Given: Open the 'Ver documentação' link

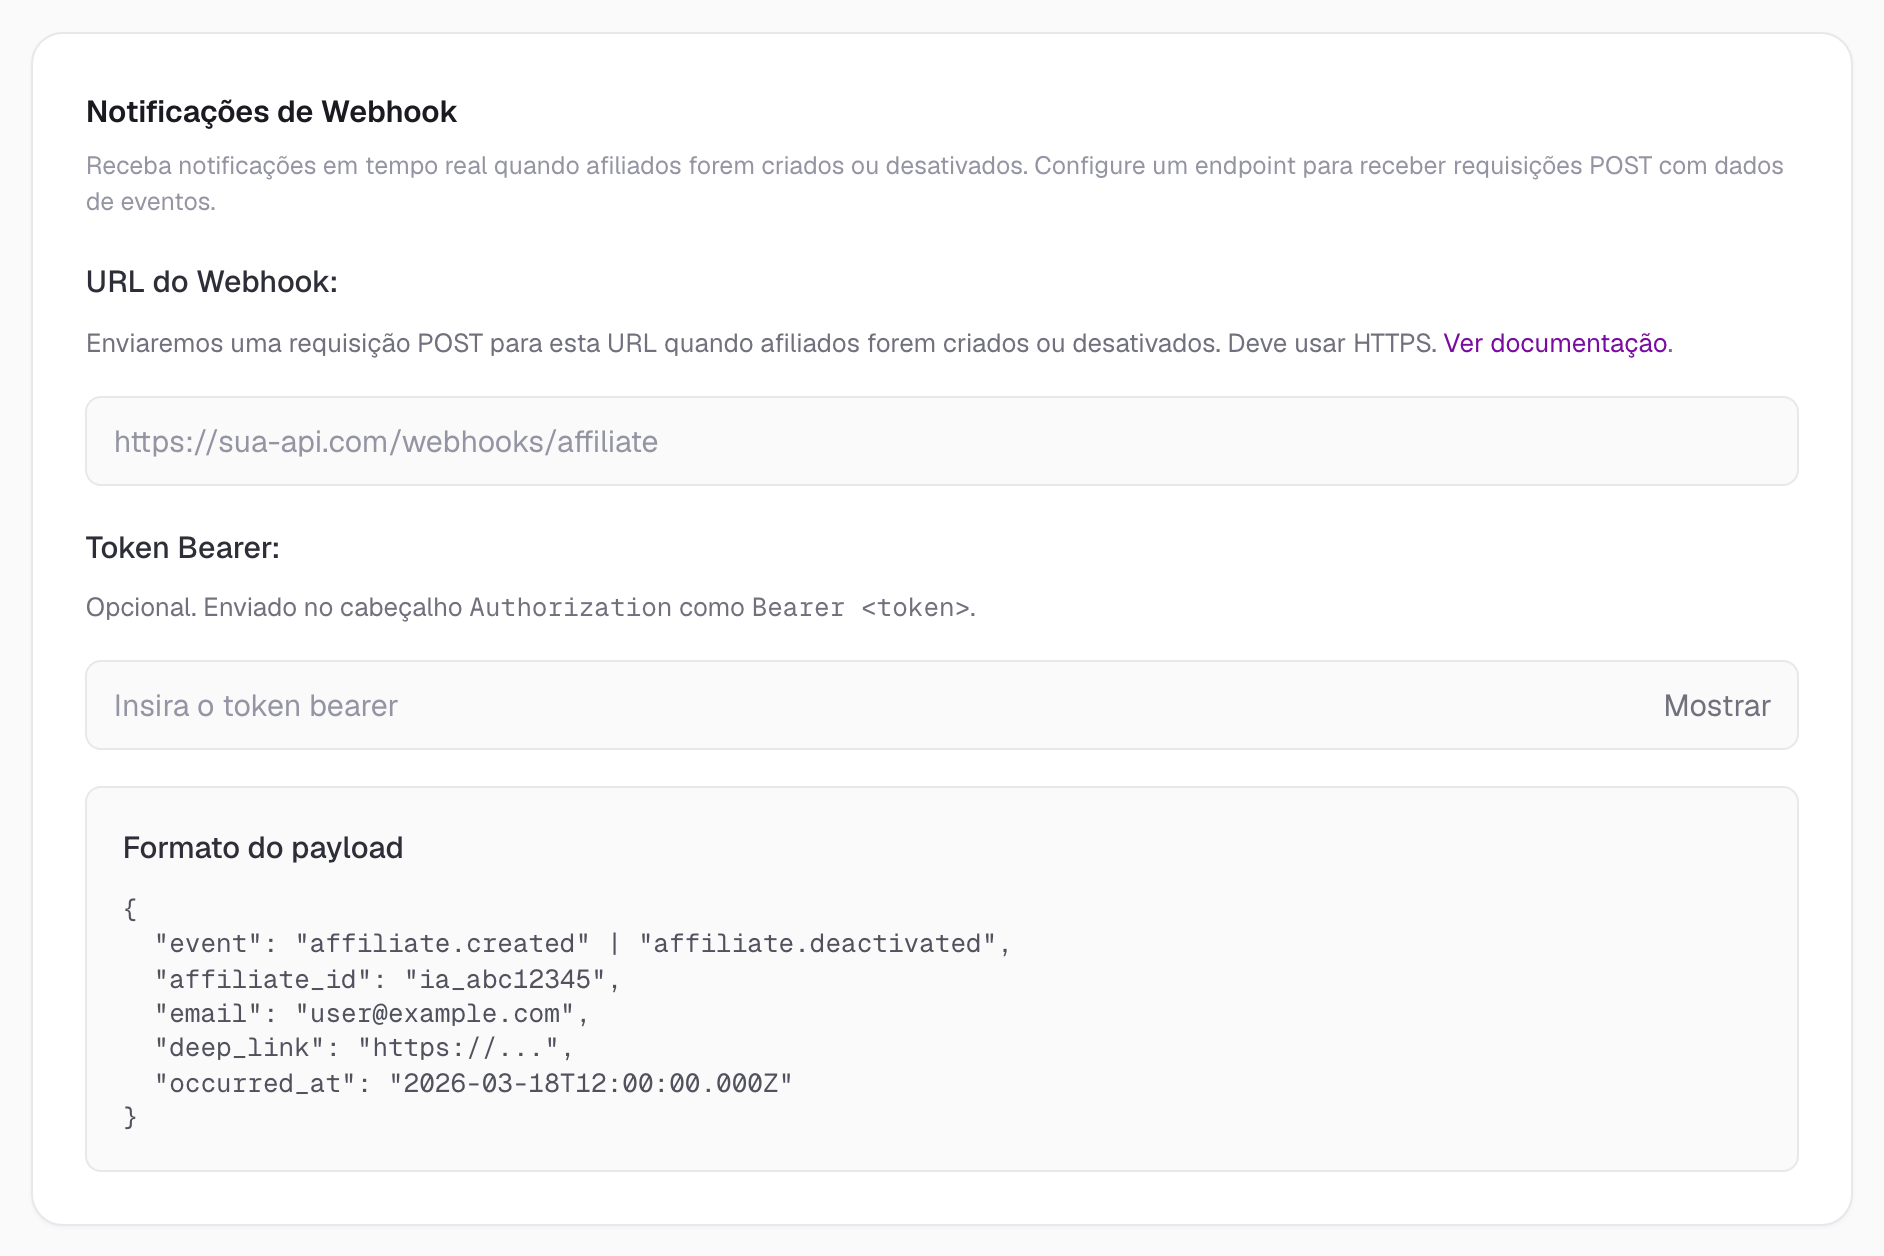Looking at the screenshot, I should pyautogui.click(x=1555, y=343).
